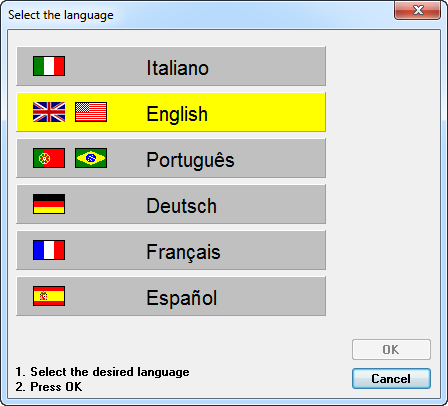
Task: Click the OK button
Action: tap(391, 350)
